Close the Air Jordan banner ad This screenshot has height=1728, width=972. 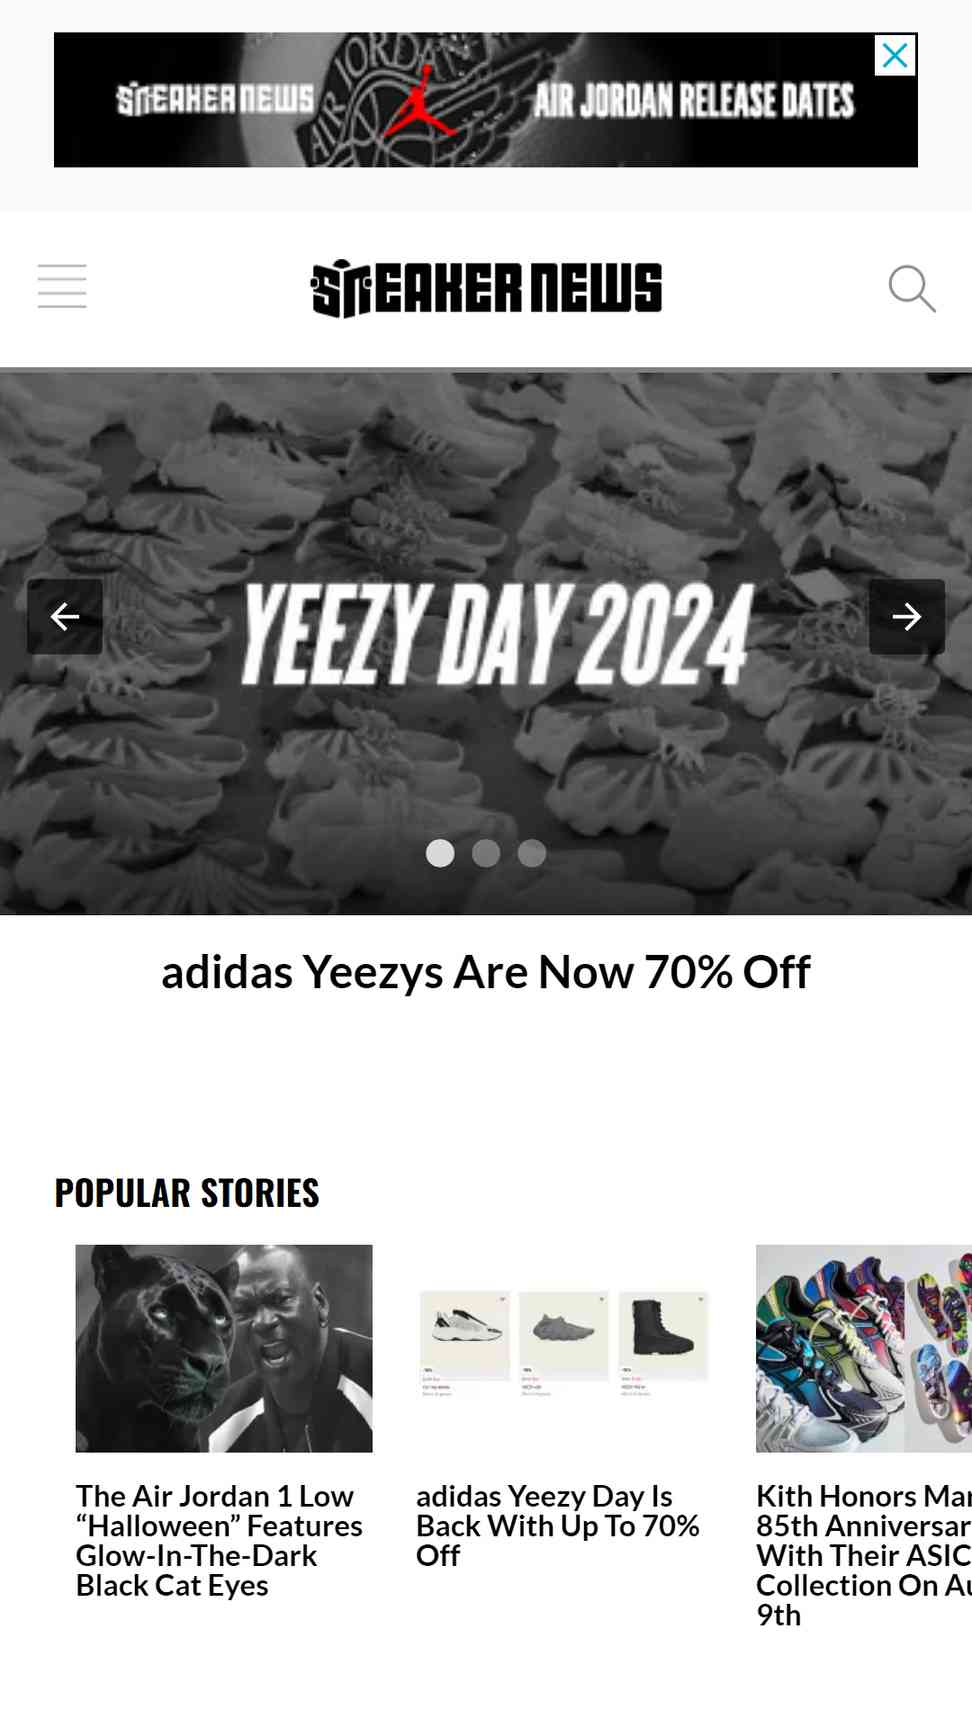[x=895, y=55]
